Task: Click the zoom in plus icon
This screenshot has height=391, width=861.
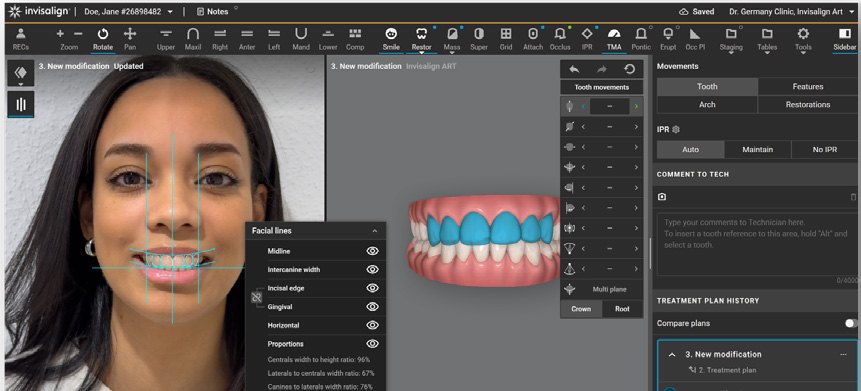Action: point(60,34)
